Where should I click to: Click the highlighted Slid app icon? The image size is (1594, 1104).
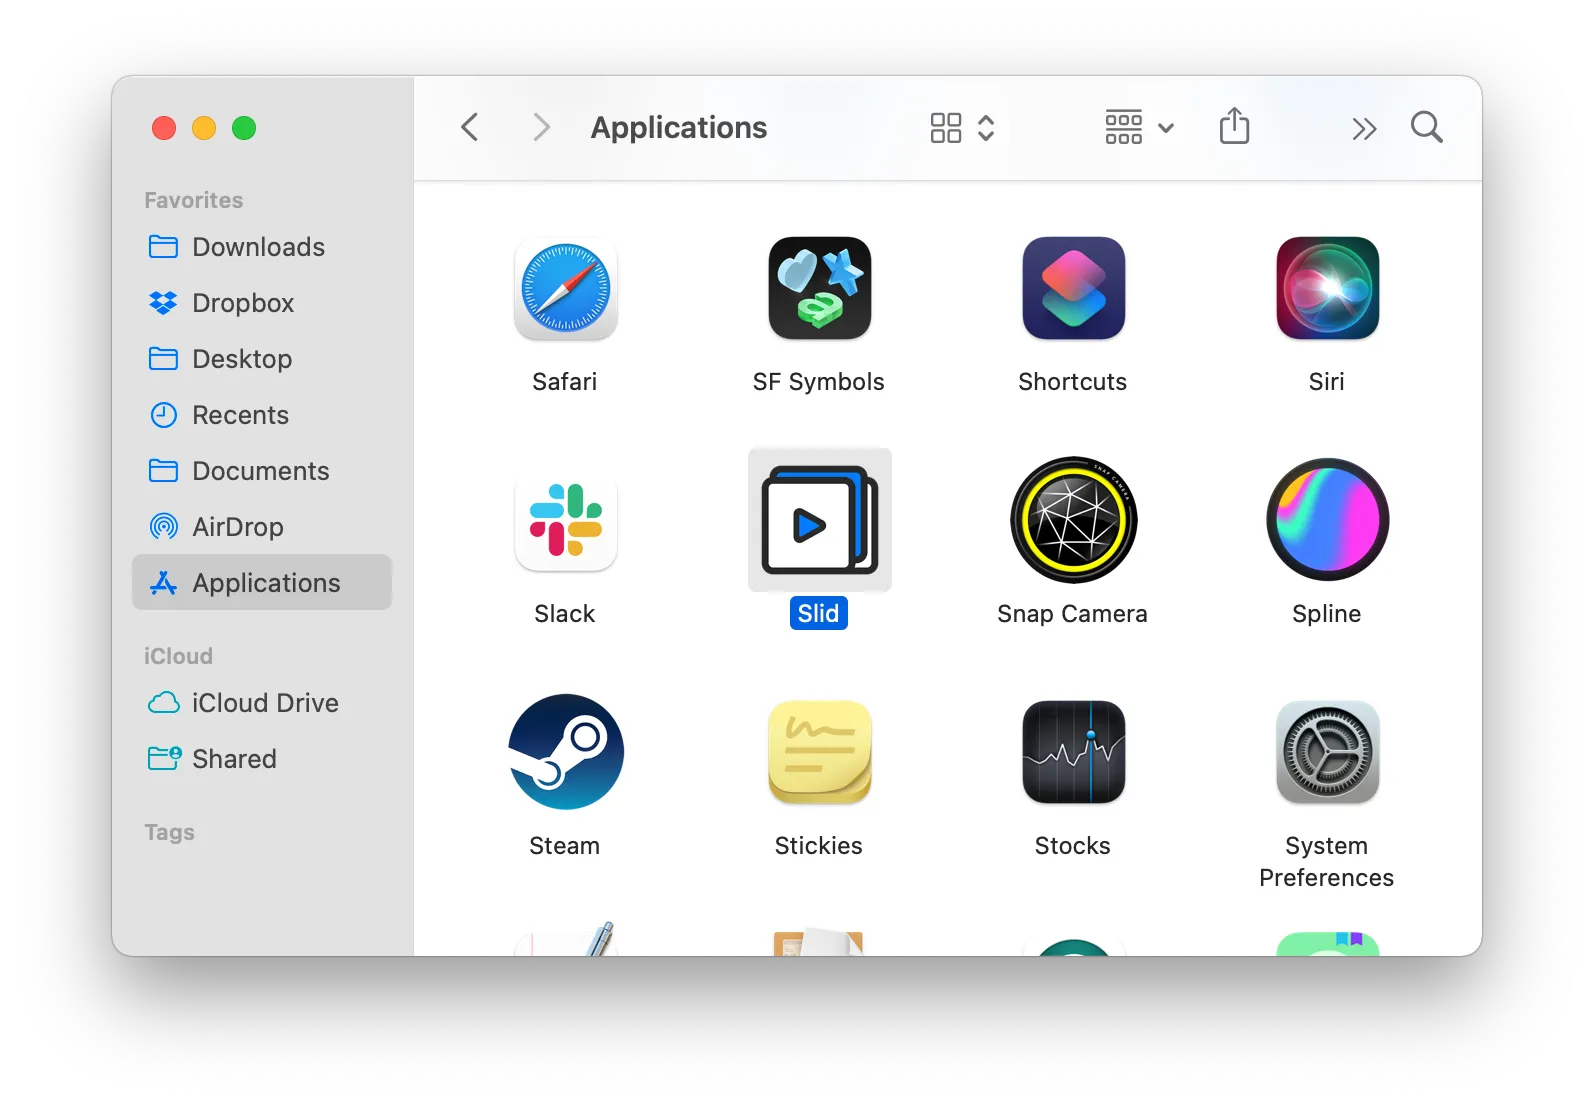coord(820,520)
